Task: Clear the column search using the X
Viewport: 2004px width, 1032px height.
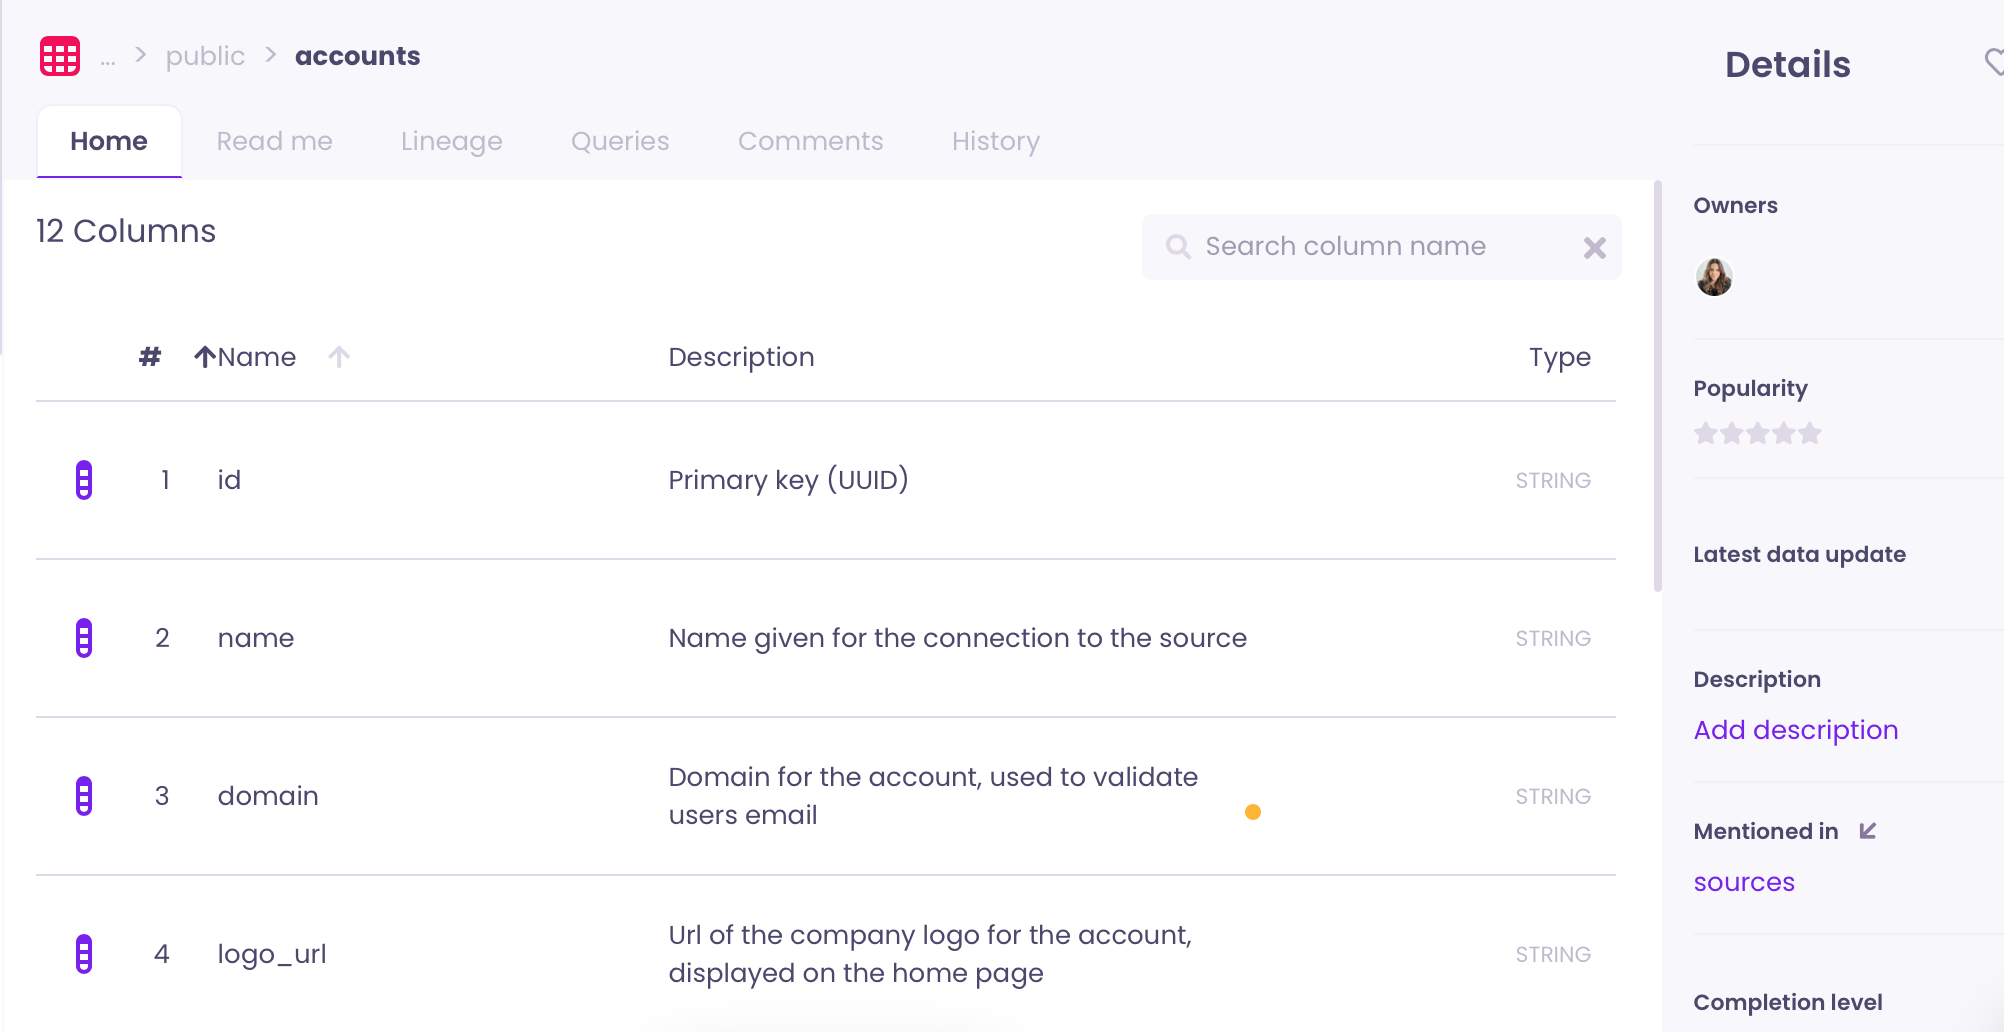Action: click(x=1594, y=247)
